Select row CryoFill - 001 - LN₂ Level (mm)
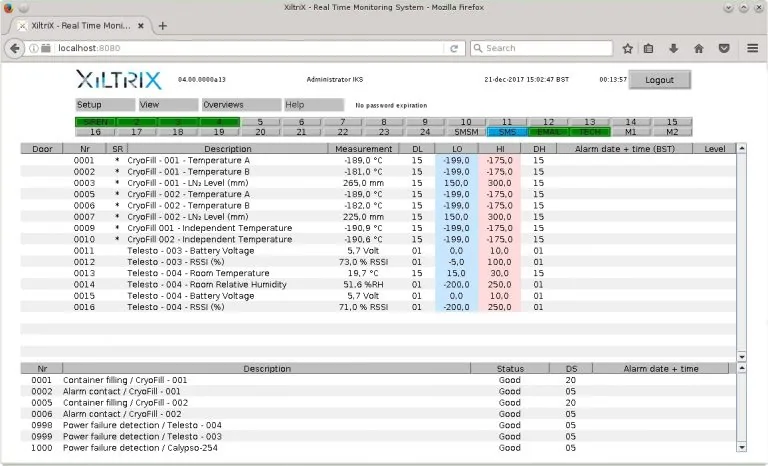 point(378,183)
